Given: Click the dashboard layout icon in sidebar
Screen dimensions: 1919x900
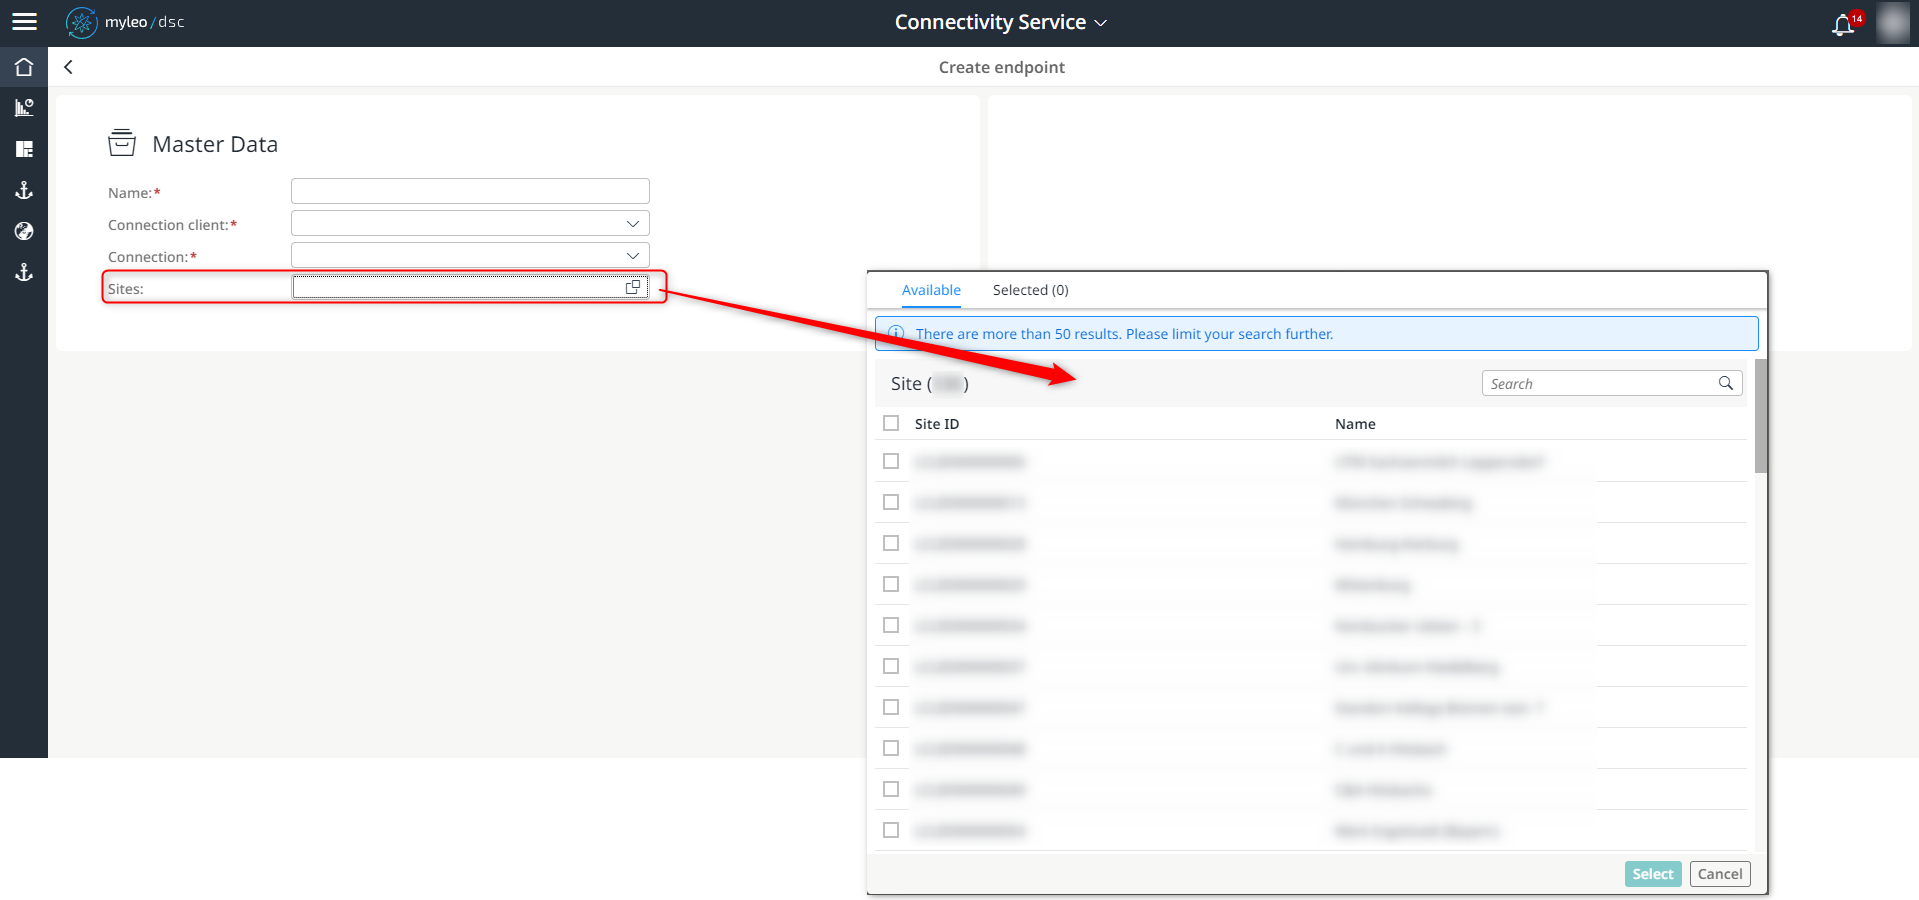Looking at the screenshot, I should click(x=24, y=148).
